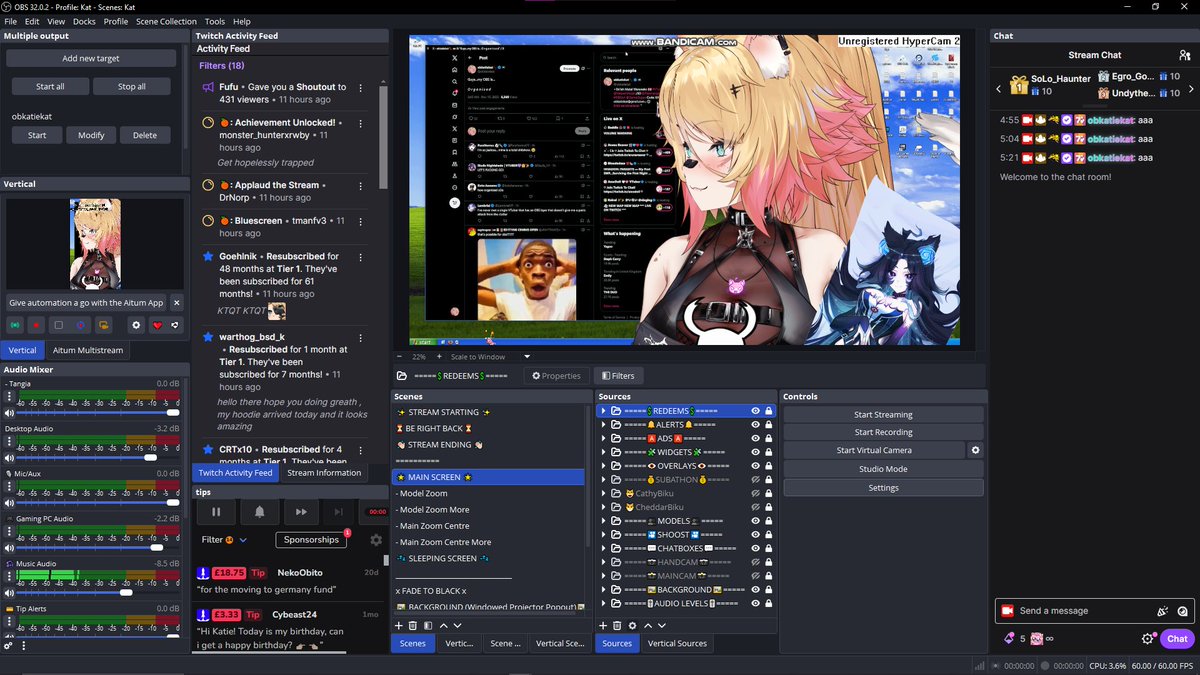Click Add new target button

[91, 59]
